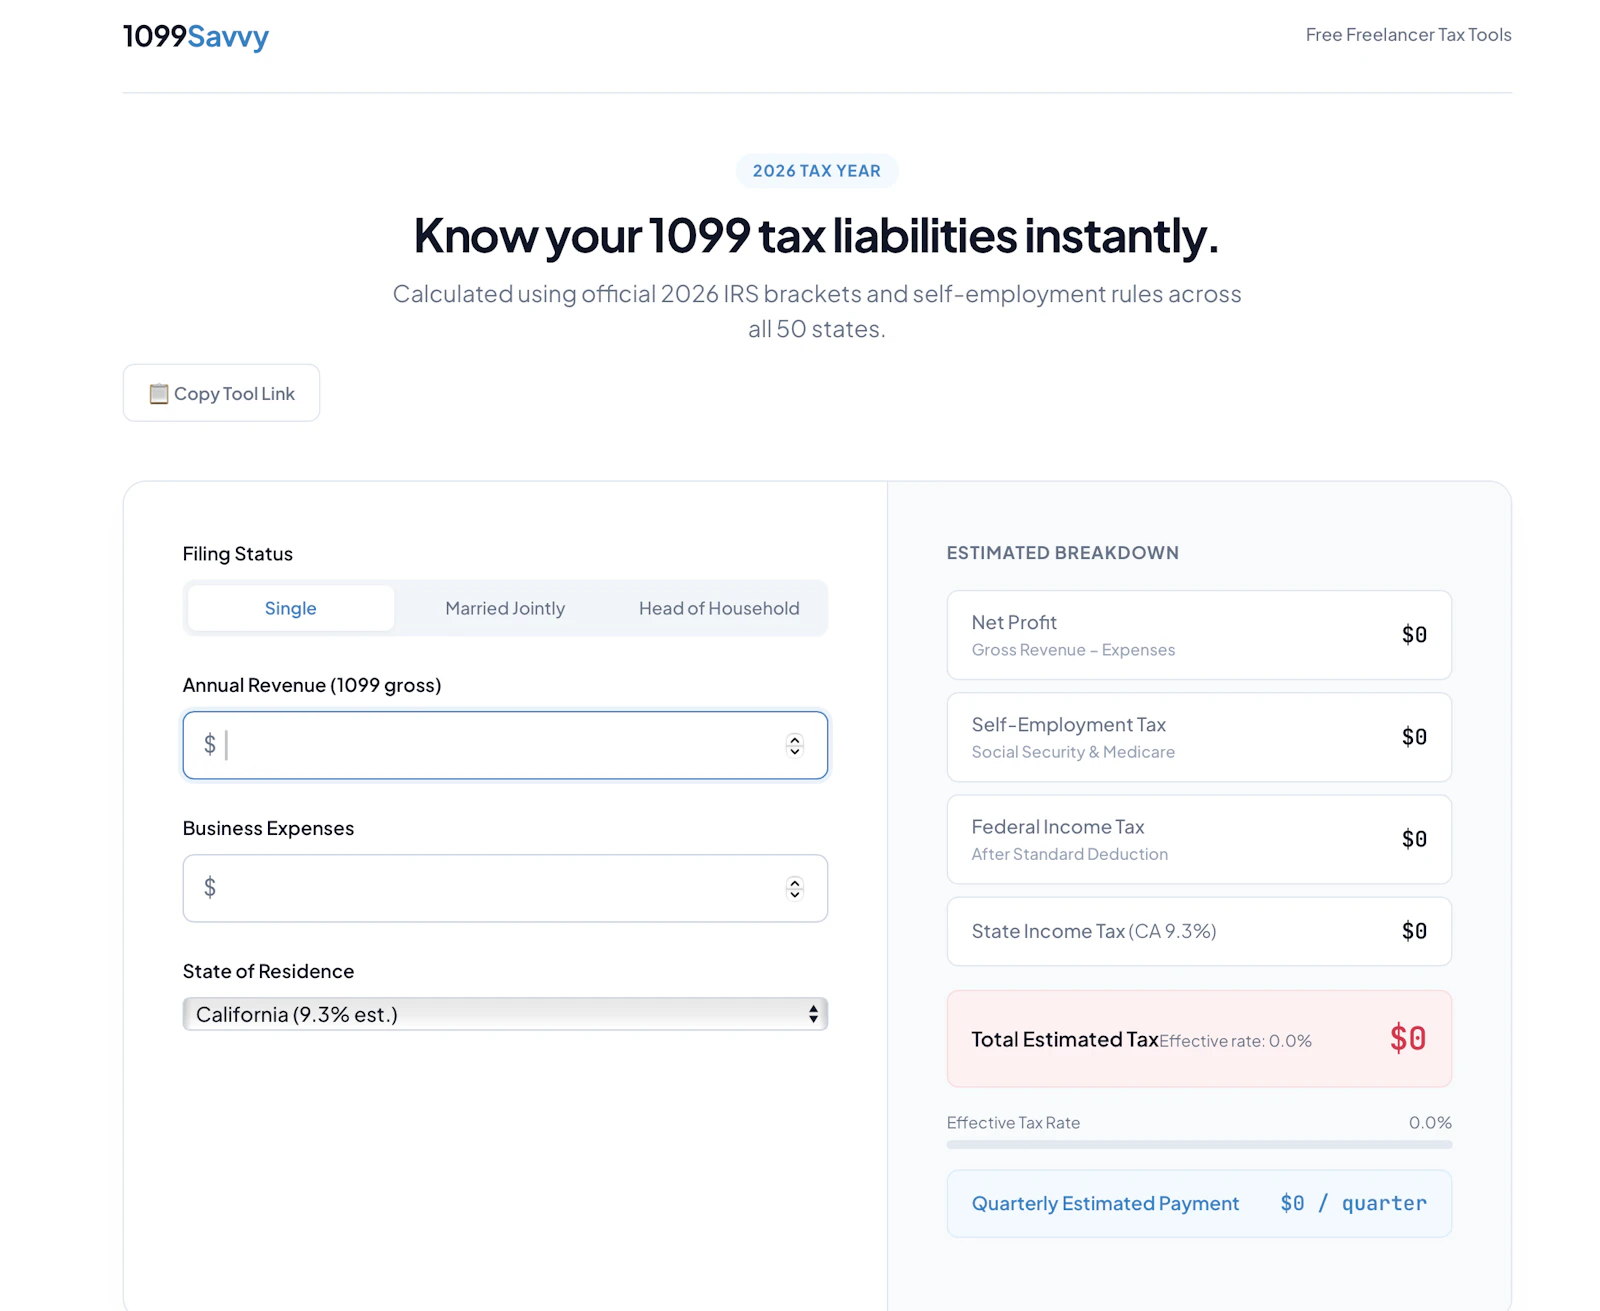Click the State Income Tax (CA 9.3%) row

[x=1199, y=931]
